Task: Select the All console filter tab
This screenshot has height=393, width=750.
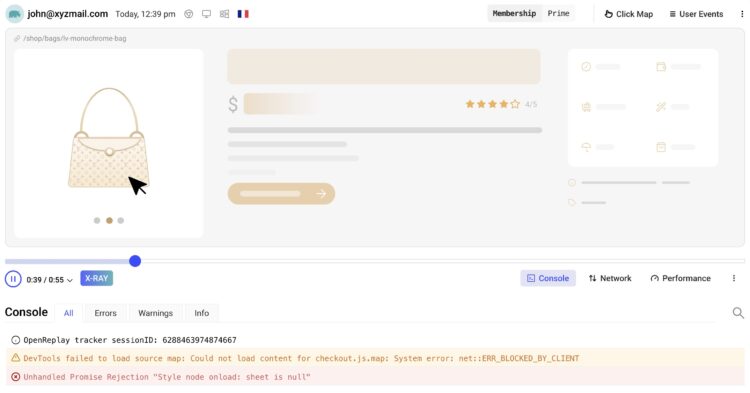Action: click(x=68, y=313)
